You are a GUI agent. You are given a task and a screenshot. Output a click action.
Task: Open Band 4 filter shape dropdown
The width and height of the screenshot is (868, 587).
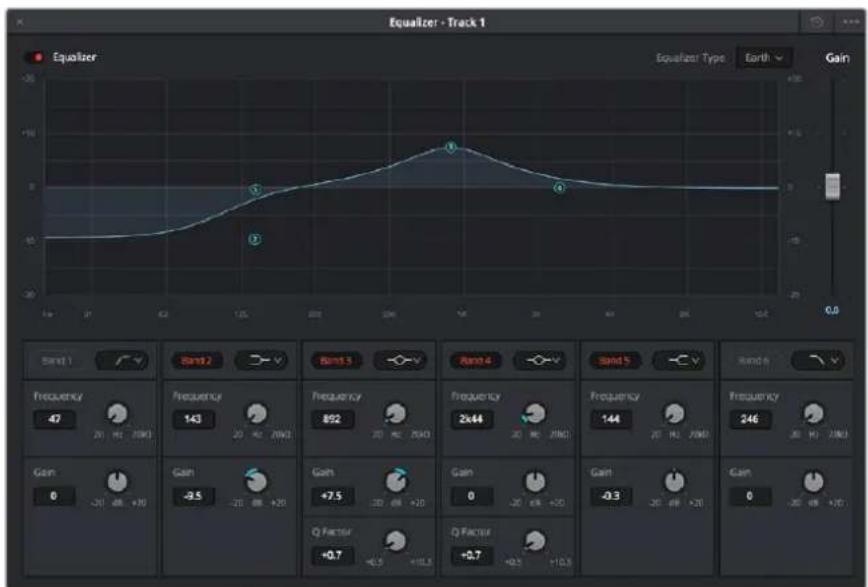(540, 361)
